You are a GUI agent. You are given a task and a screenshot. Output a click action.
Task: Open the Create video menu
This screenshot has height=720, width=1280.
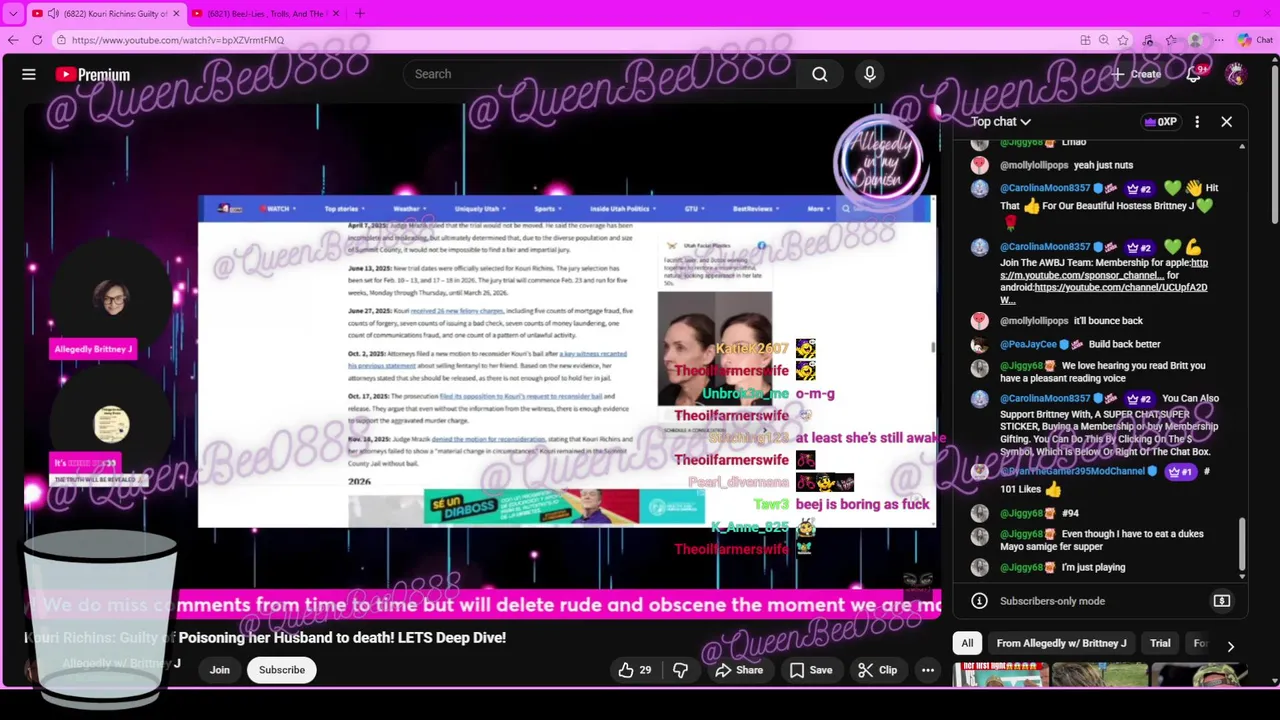click(1136, 74)
